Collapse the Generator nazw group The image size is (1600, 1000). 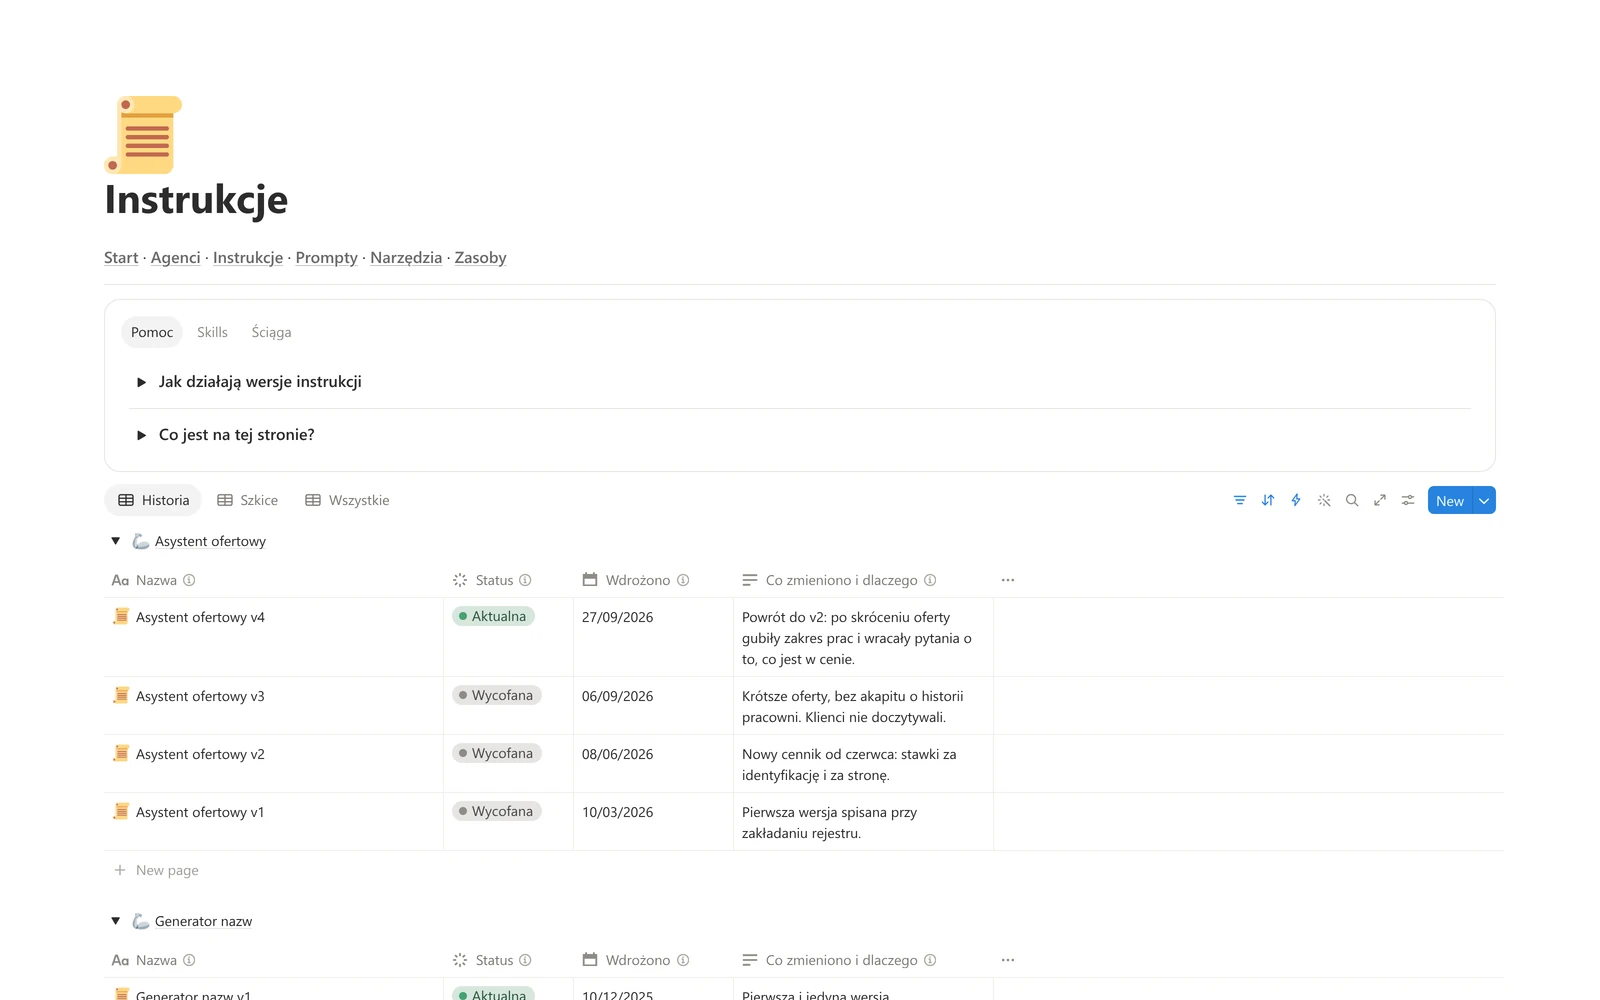point(116,921)
